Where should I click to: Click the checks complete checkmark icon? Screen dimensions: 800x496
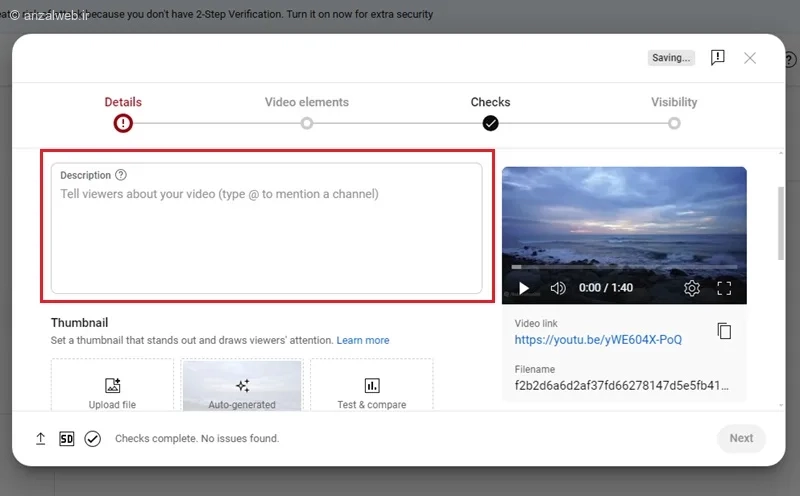tap(92, 438)
